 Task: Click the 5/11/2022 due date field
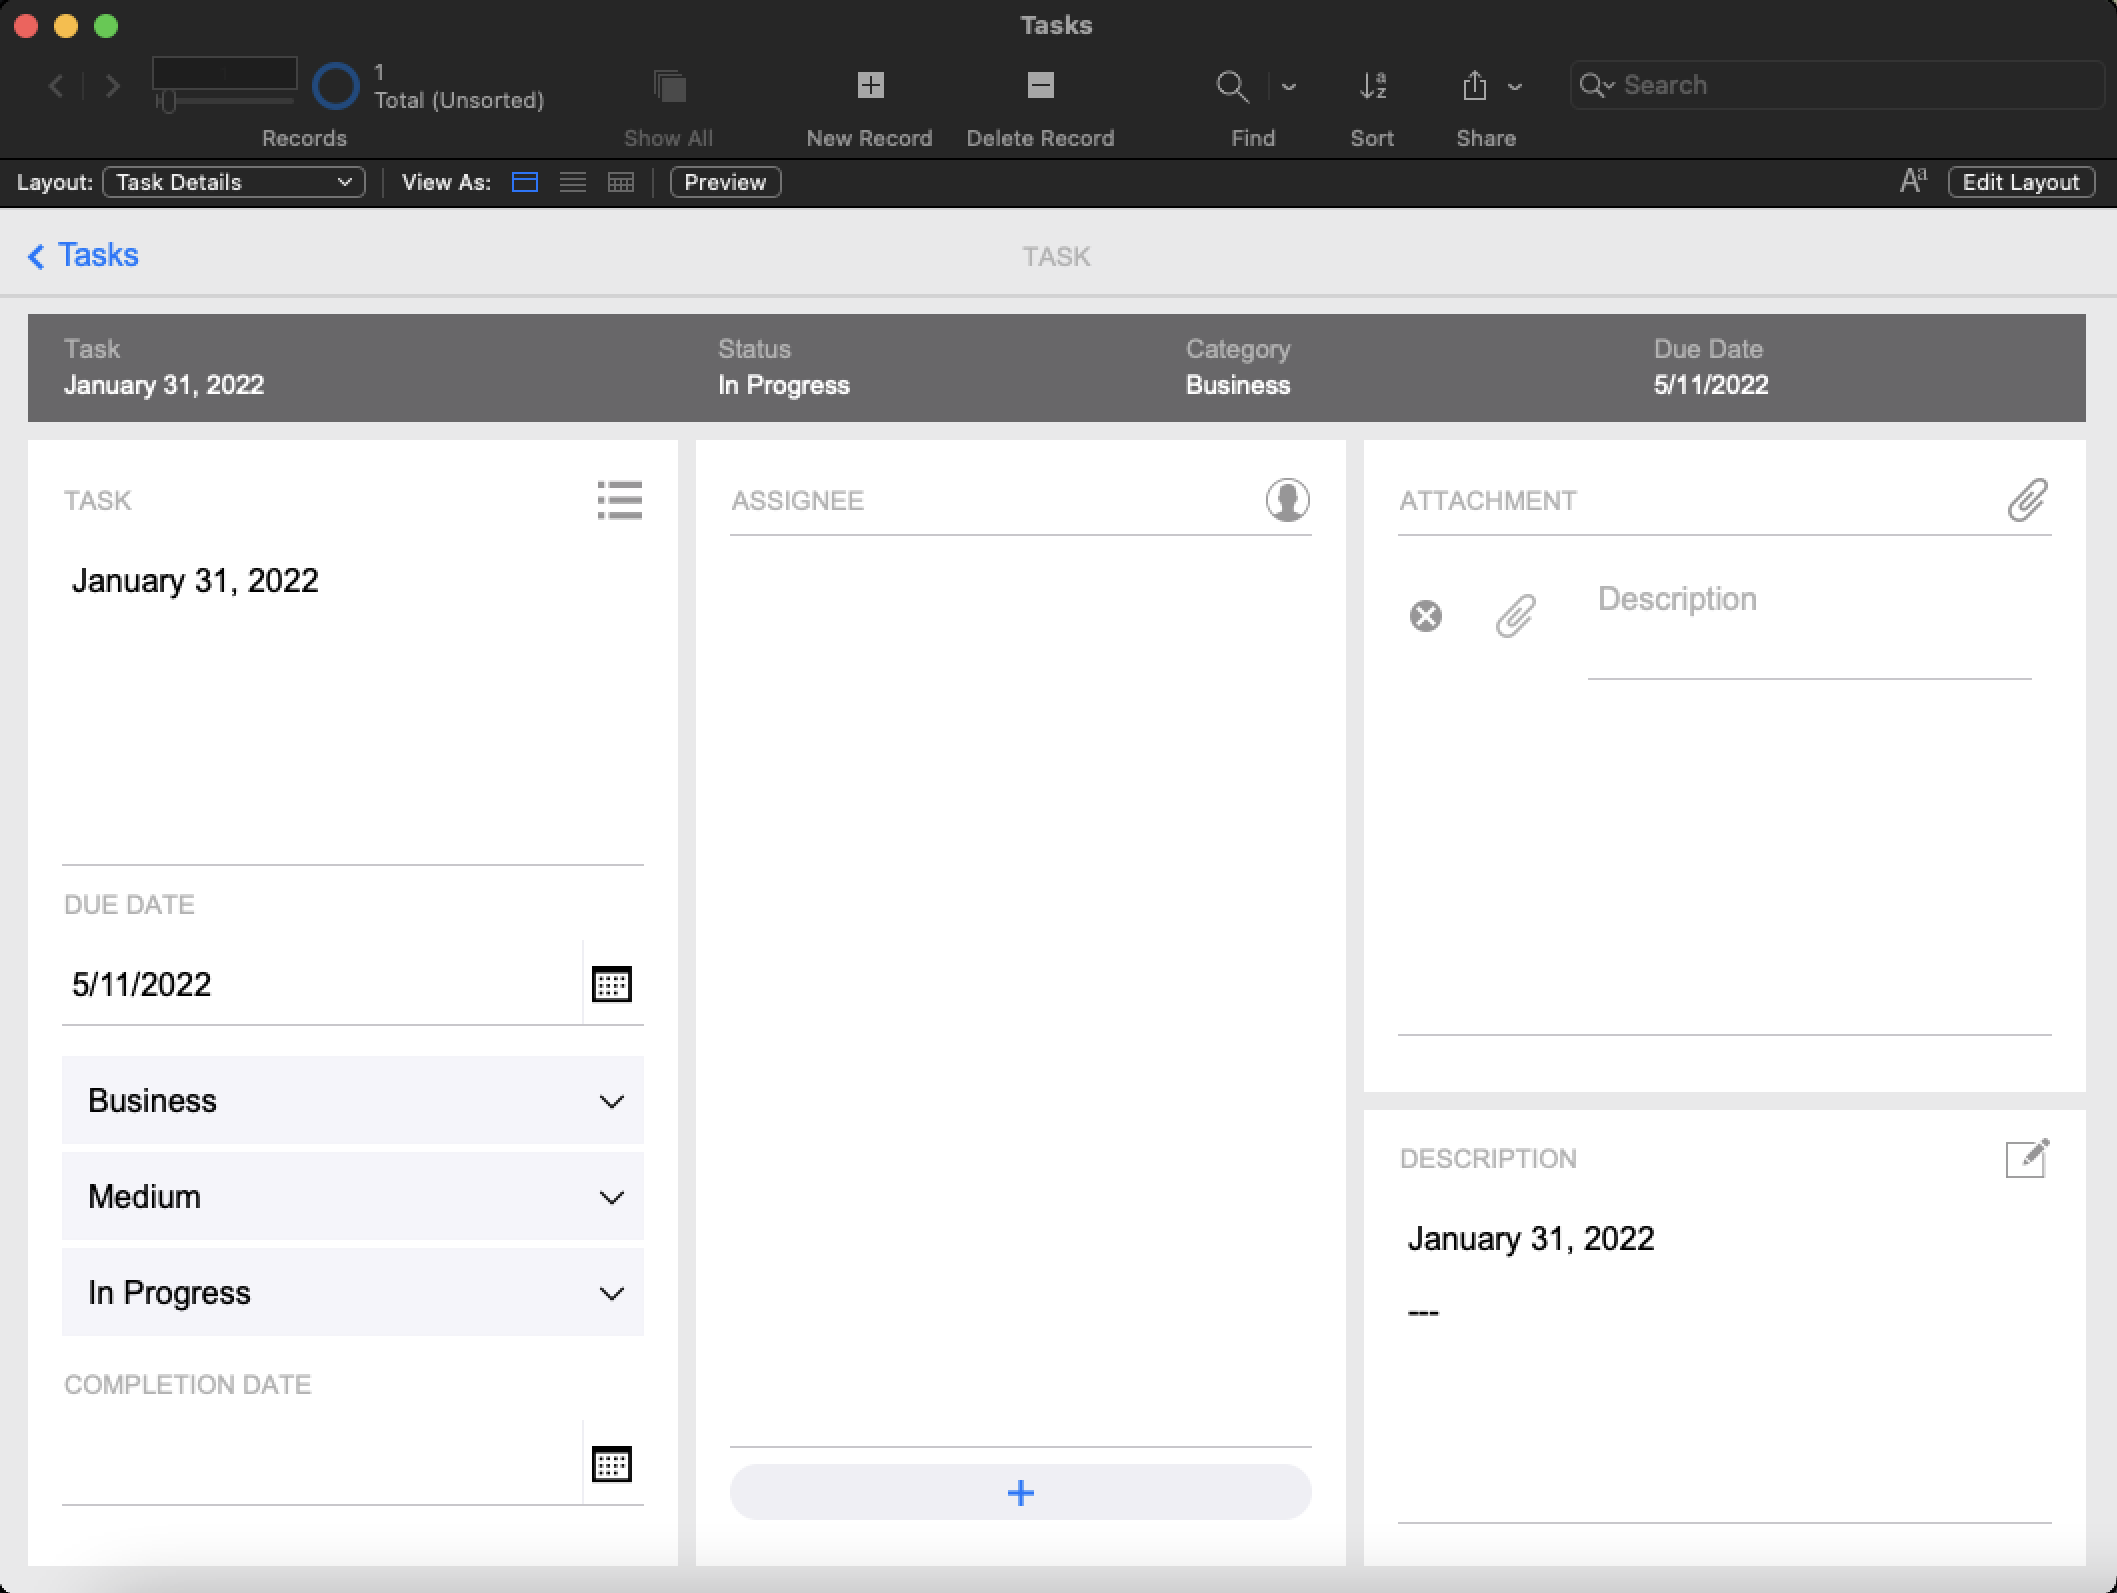[x=322, y=984]
